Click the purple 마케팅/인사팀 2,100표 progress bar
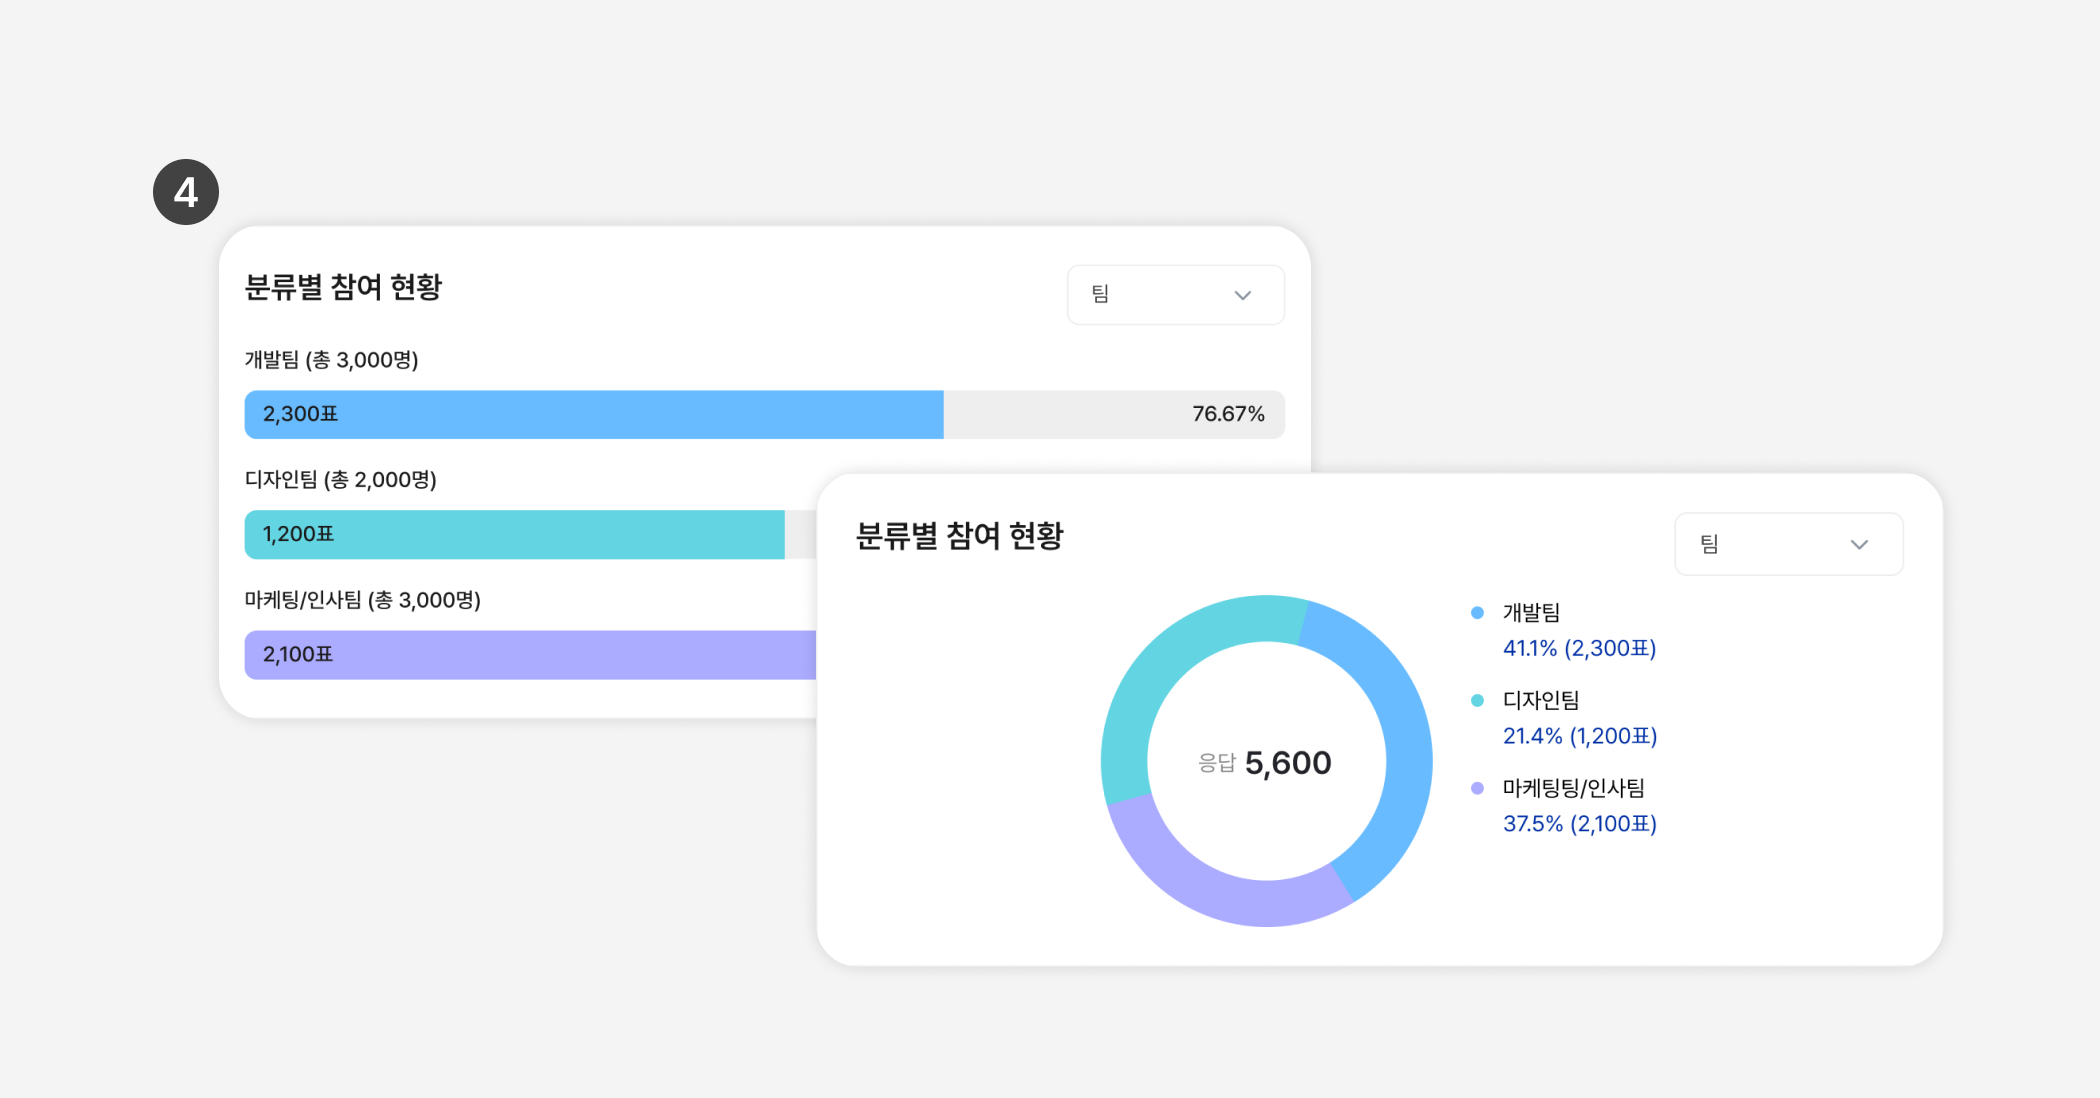This screenshot has width=2100, height=1098. click(531, 655)
